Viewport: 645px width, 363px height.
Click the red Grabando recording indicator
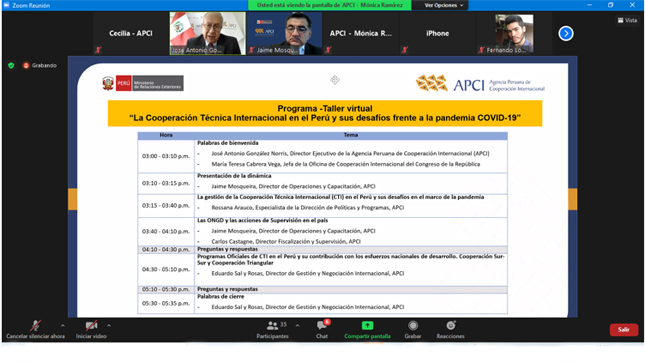tap(40, 65)
